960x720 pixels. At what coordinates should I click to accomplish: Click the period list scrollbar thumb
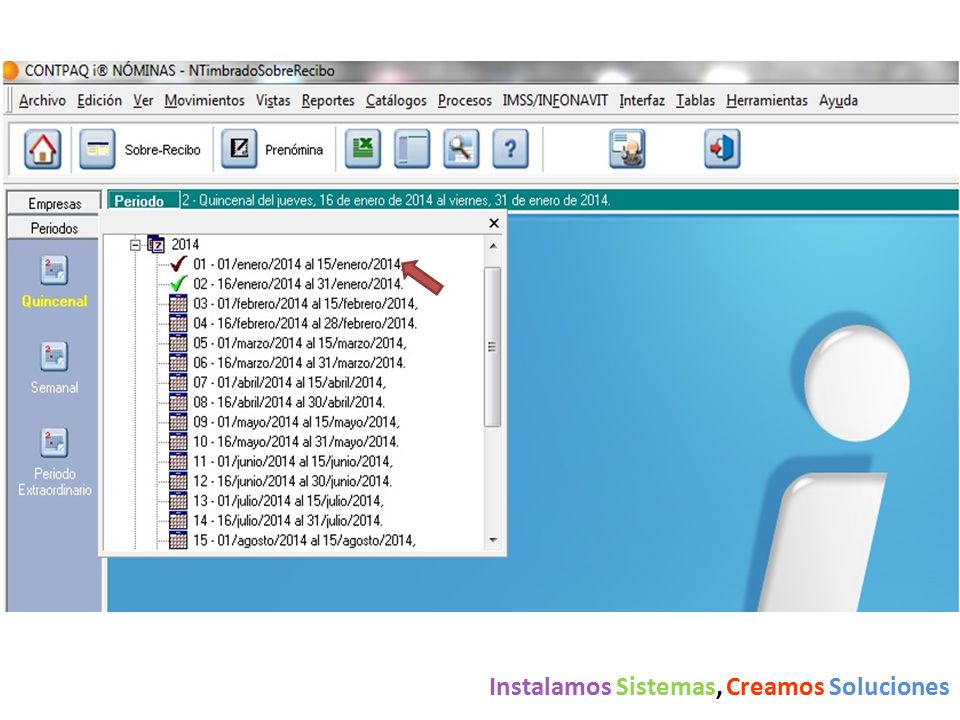pos(492,347)
